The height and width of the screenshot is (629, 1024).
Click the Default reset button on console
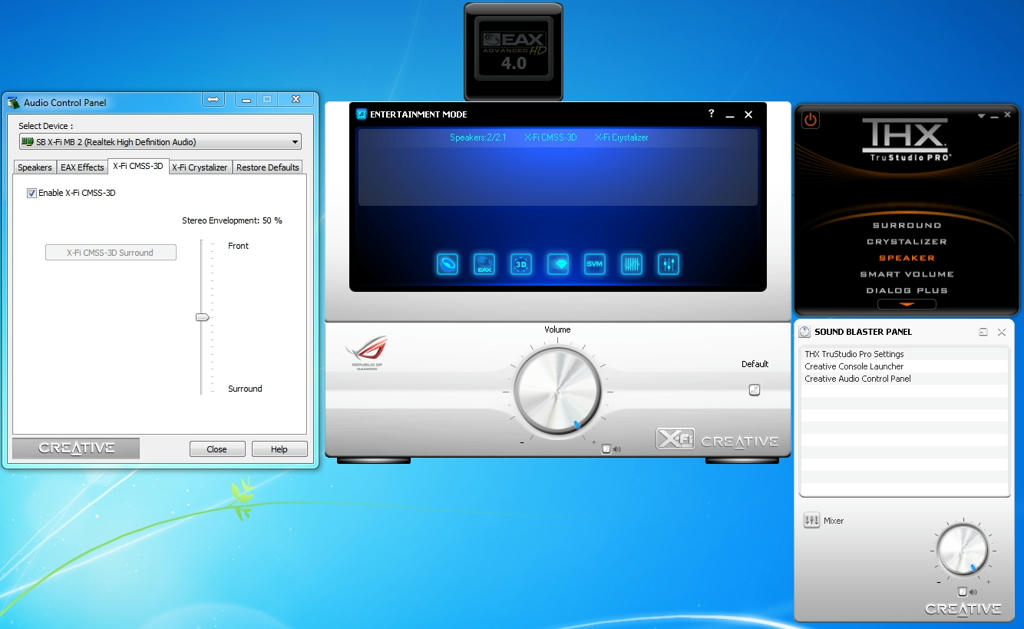coord(754,390)
